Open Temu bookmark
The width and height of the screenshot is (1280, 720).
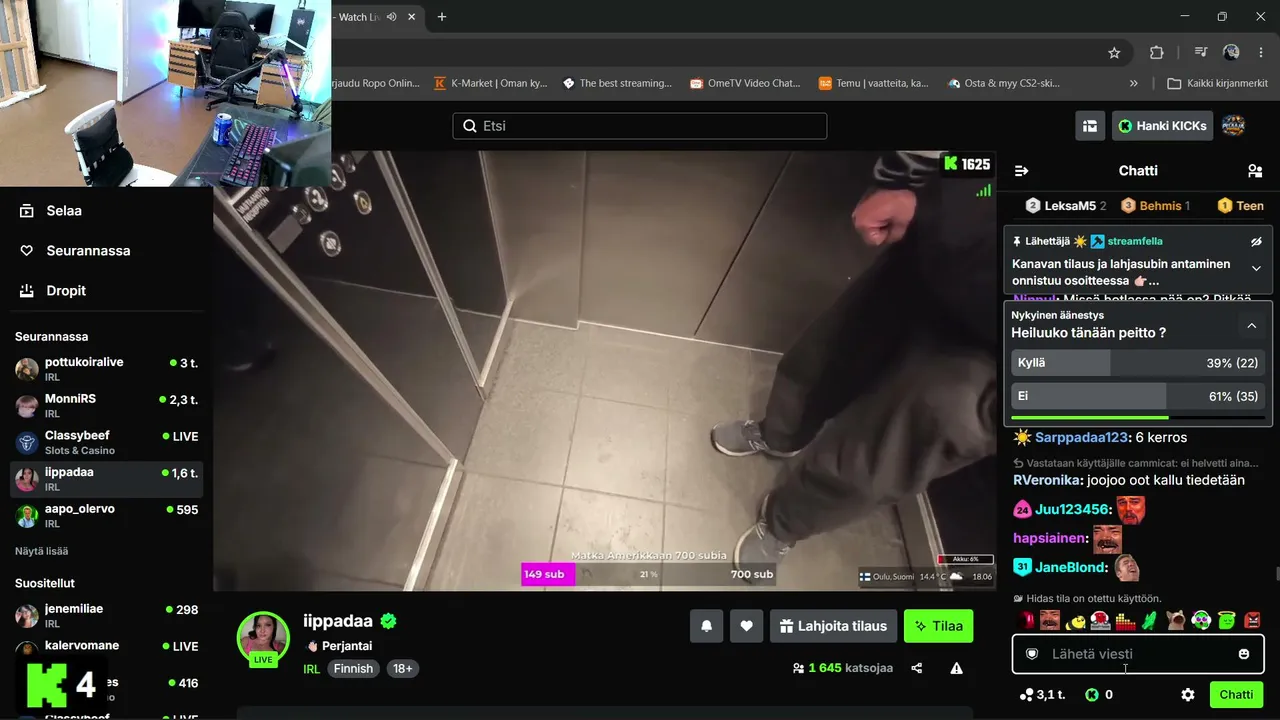coord(874,83)
